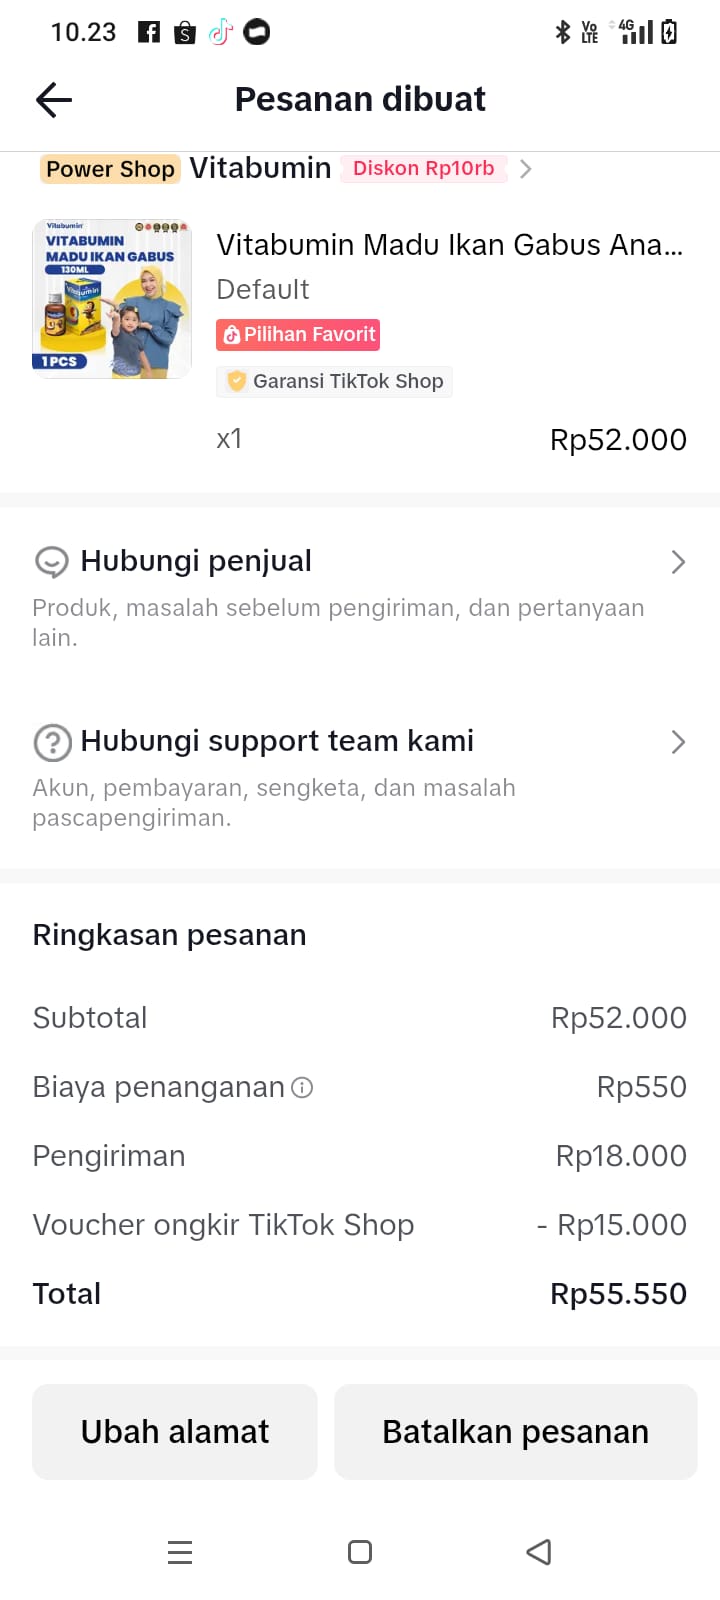Screen dimensions: 720x1600
Task: Tap the Garansi TikTok Shop shield badge
Action: pyautogui.click(x=237, y=381)
